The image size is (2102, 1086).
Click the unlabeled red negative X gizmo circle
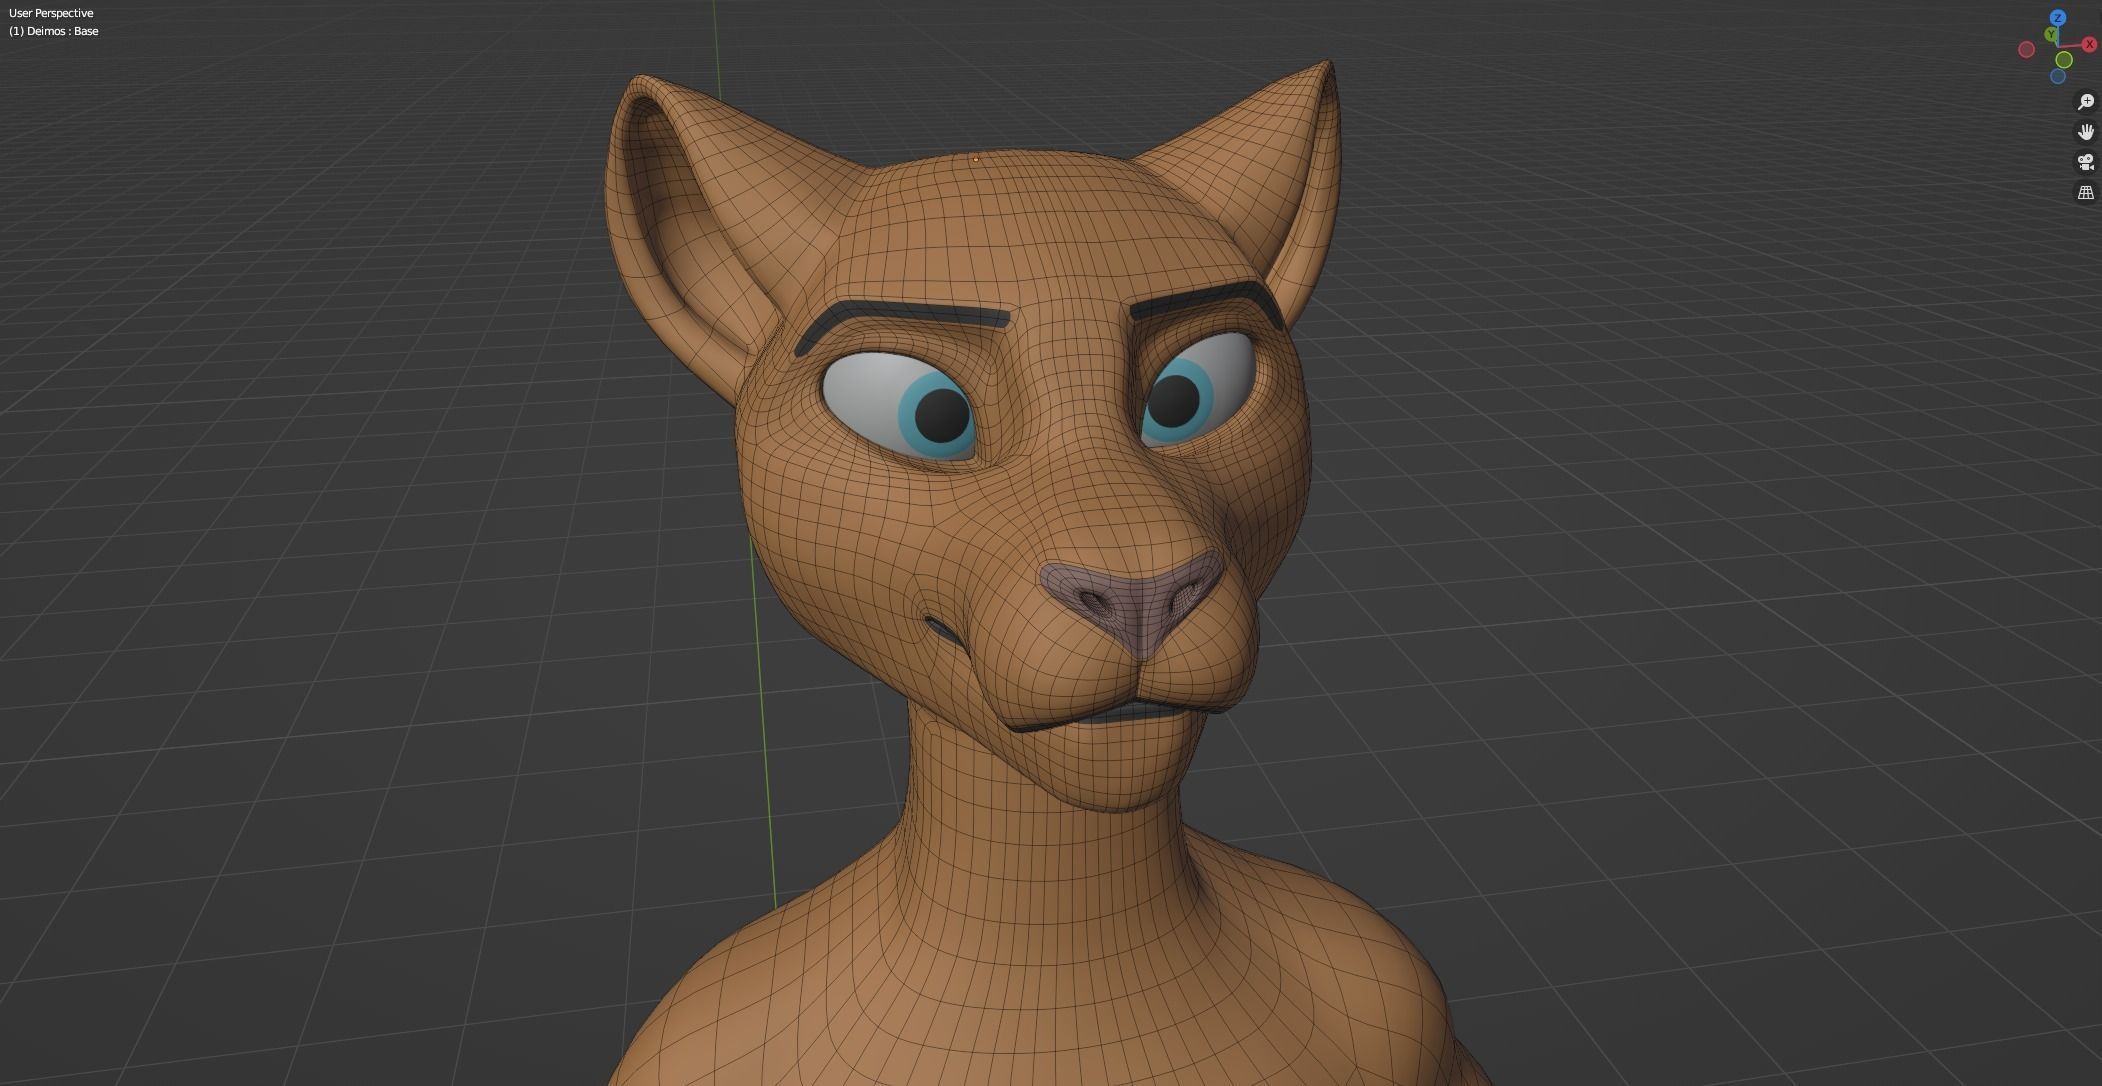pyautogui.click(x=2027, y=50)
